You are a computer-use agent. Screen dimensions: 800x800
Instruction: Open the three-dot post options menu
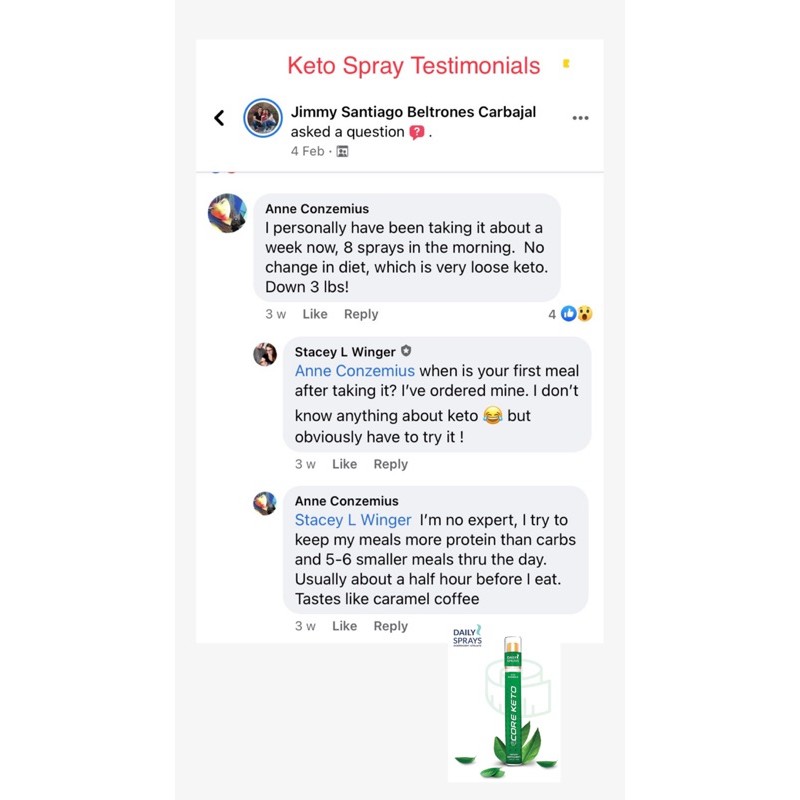point(580,118)
